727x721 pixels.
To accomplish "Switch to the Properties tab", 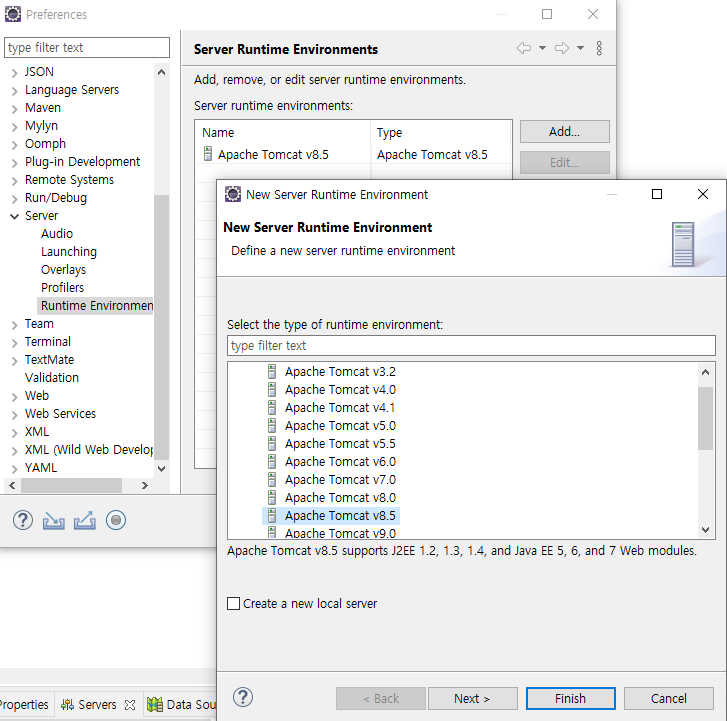I will (x=24, y=705).
